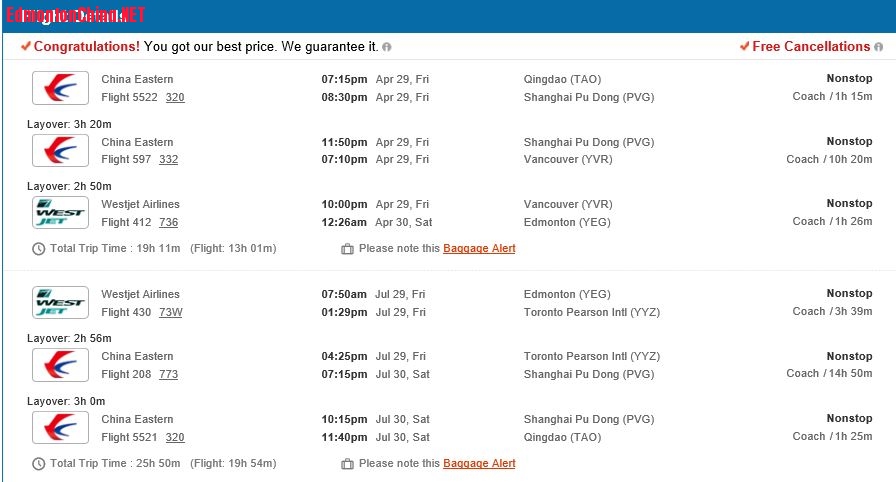Open aircraft type 320 link for Flight 5522

click(175, 97)
